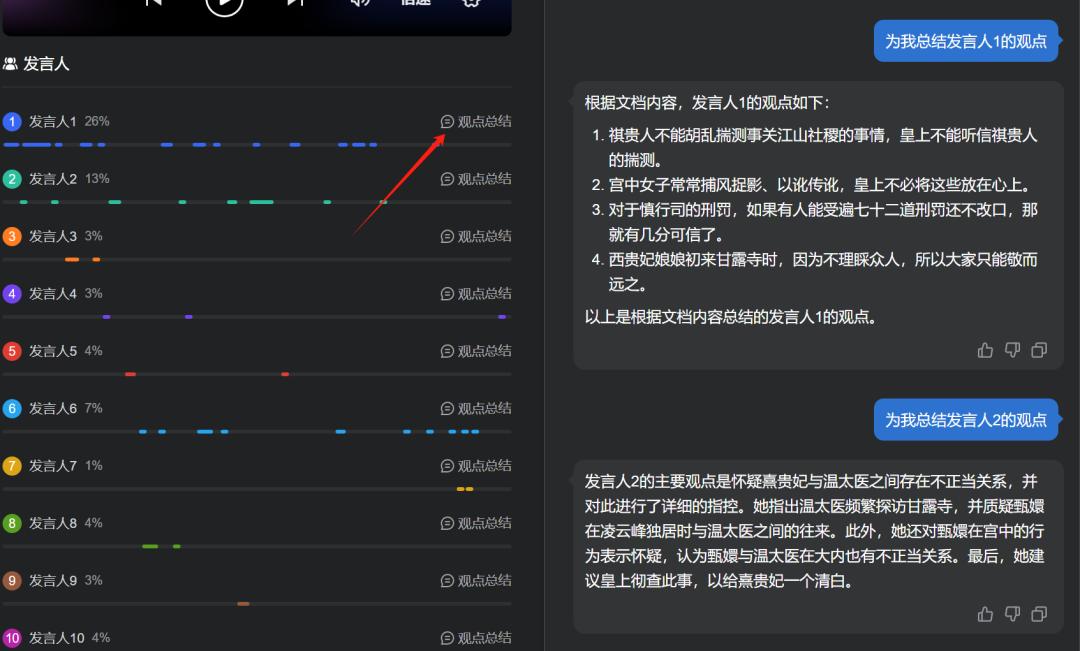Jump to 发言人6's blue timeline segment
This screenshot has width=1080, height=651.
(x=205, y=432)
